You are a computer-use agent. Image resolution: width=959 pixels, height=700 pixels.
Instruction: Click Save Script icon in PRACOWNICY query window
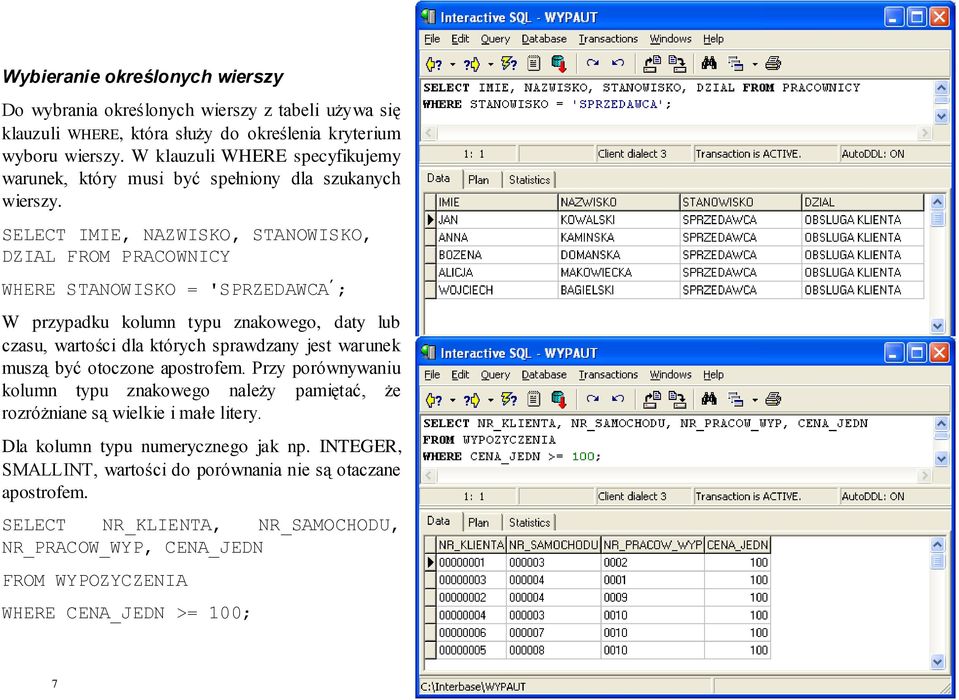point(677,64)
